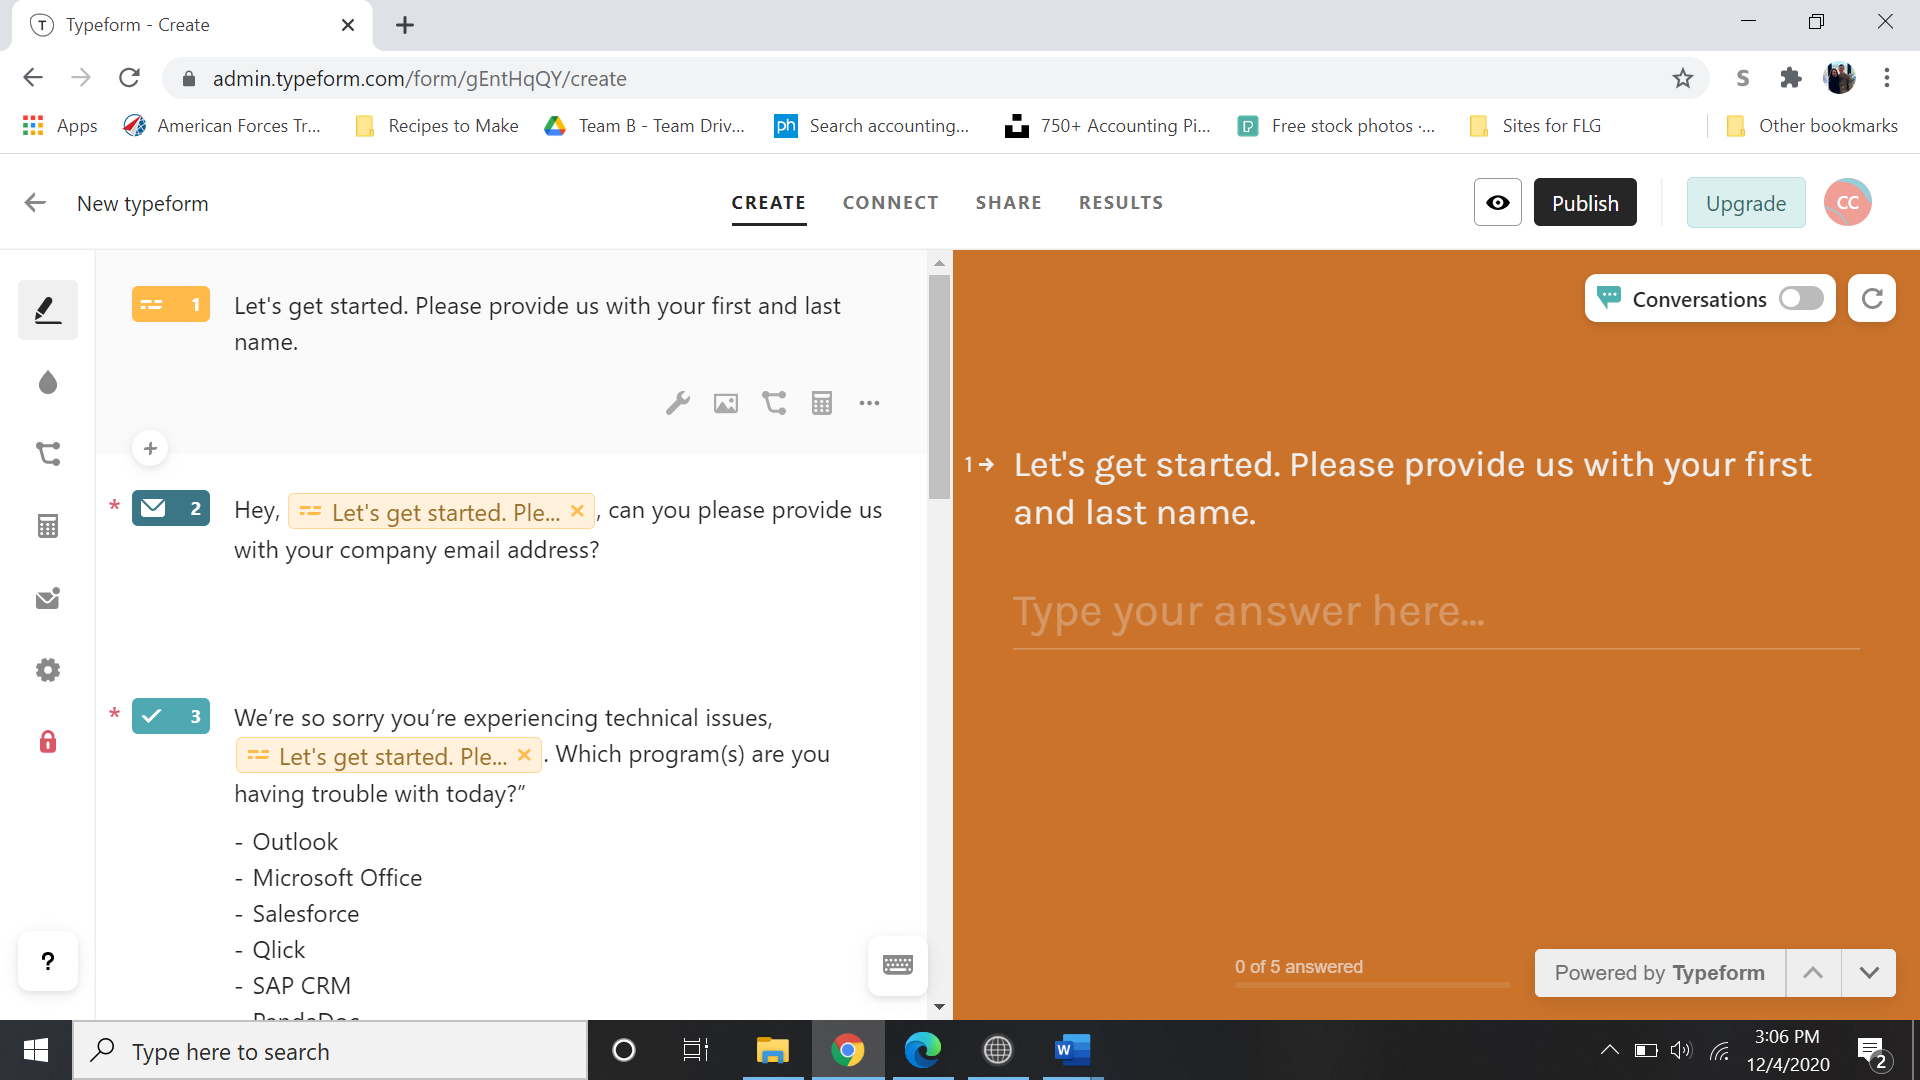Open the Design droplet icon in sidebar

click(48, 383)
